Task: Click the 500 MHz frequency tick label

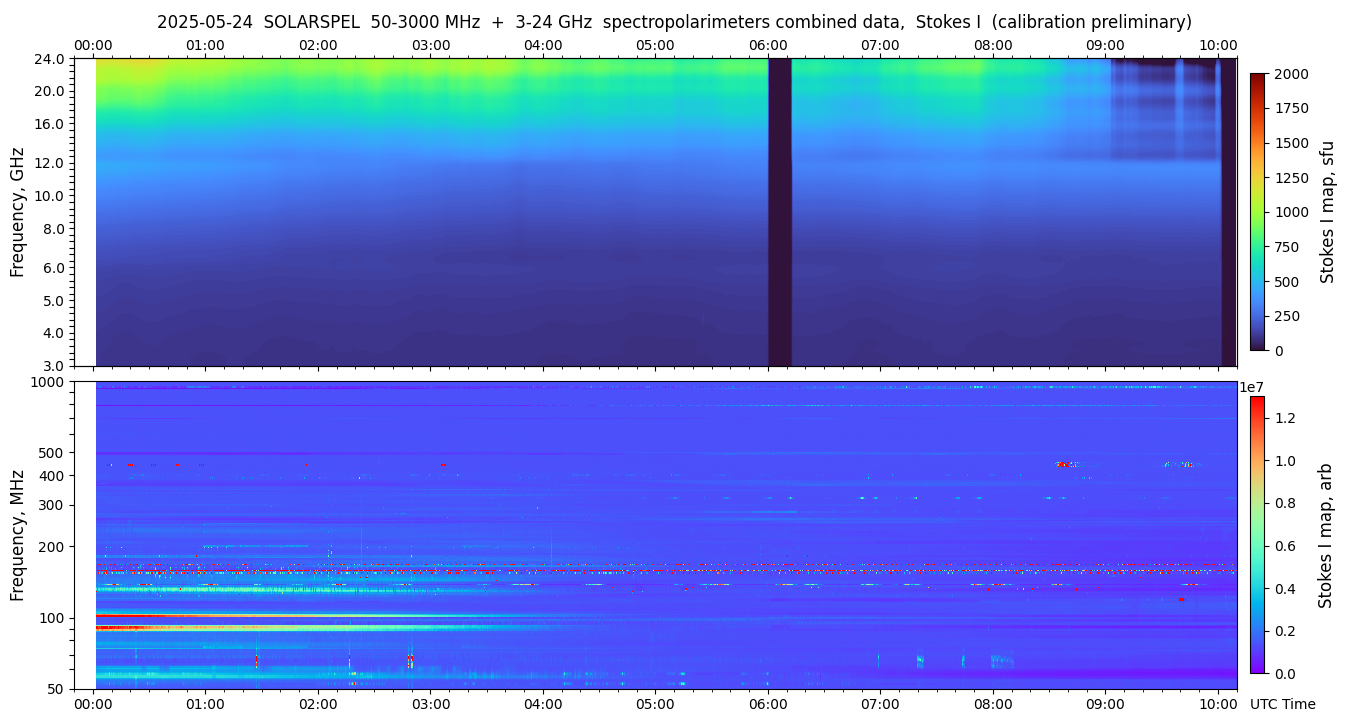Action: click(51, 453)
